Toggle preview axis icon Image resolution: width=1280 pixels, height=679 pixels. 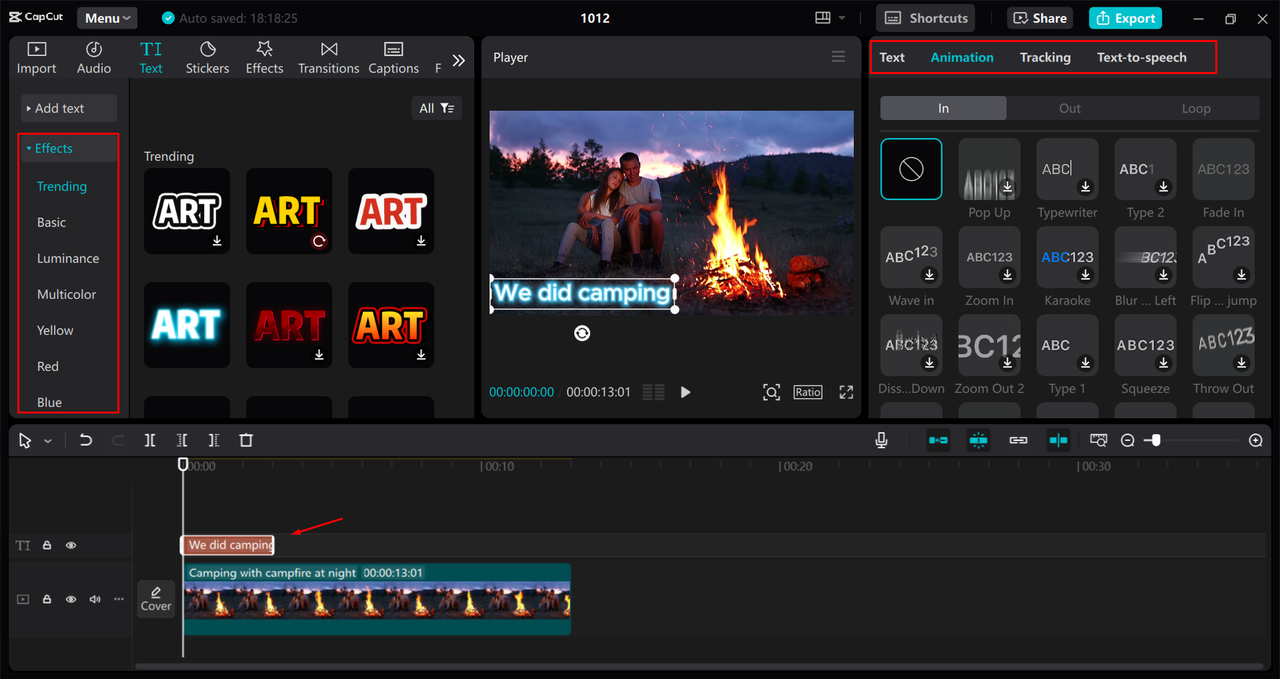pos(1058,440)
